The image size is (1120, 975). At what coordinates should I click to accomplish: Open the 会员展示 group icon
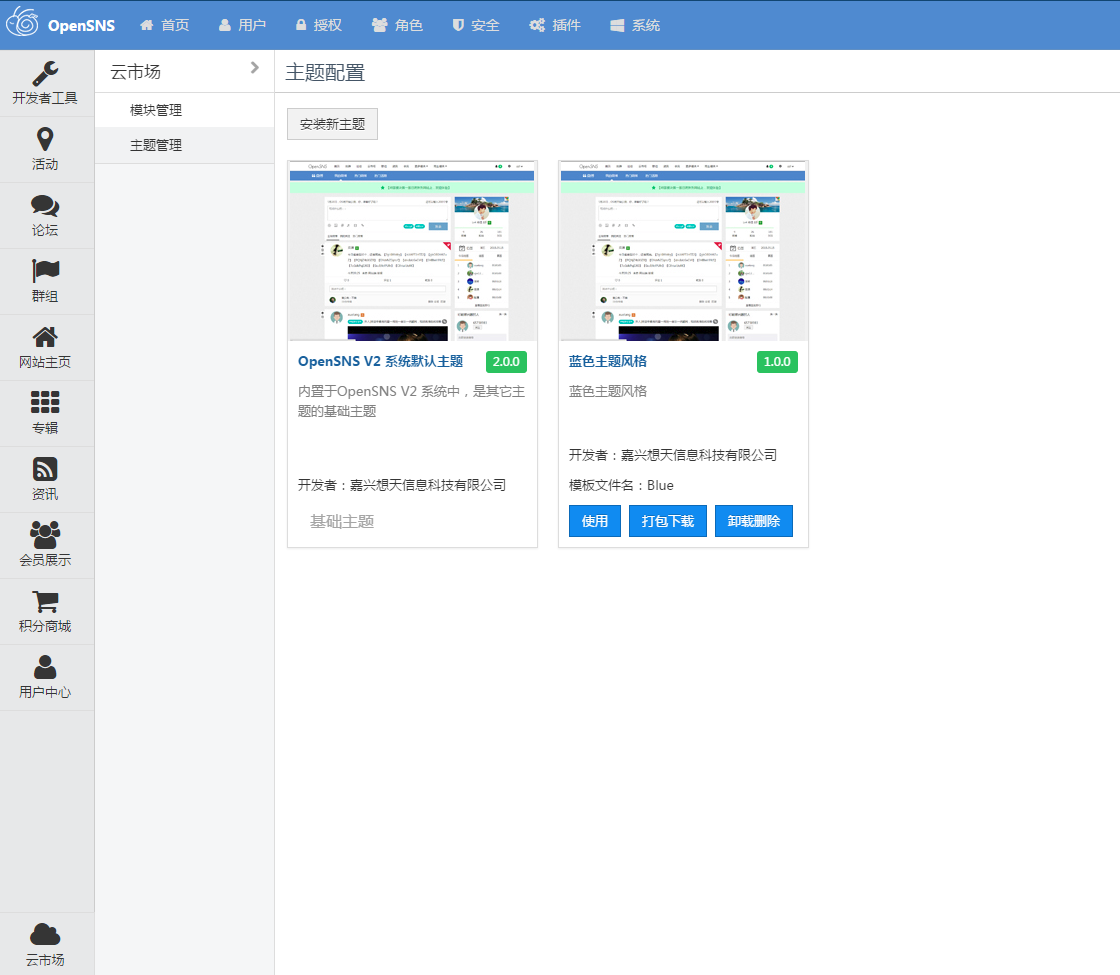pos(45,535)
